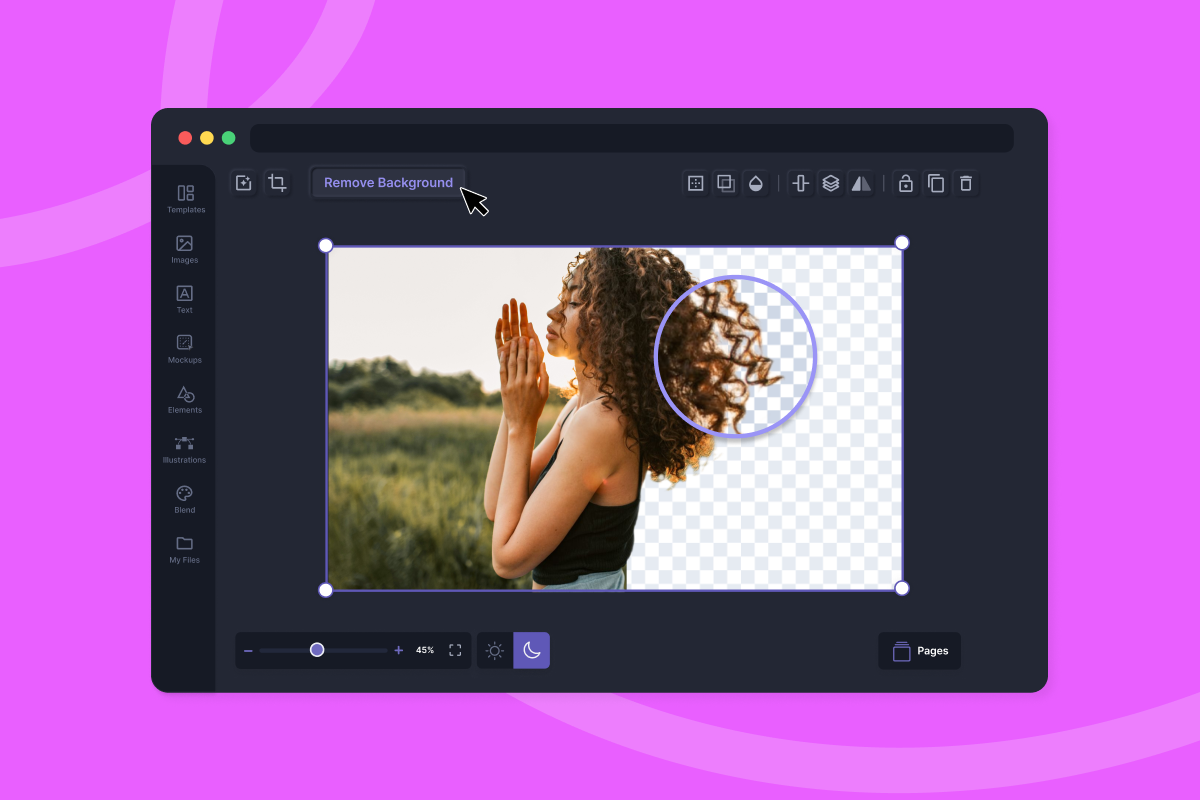Viewport: 1200px width, 800px height.
Task: Click the minus zoom out button
Action: tap(248, 651)
